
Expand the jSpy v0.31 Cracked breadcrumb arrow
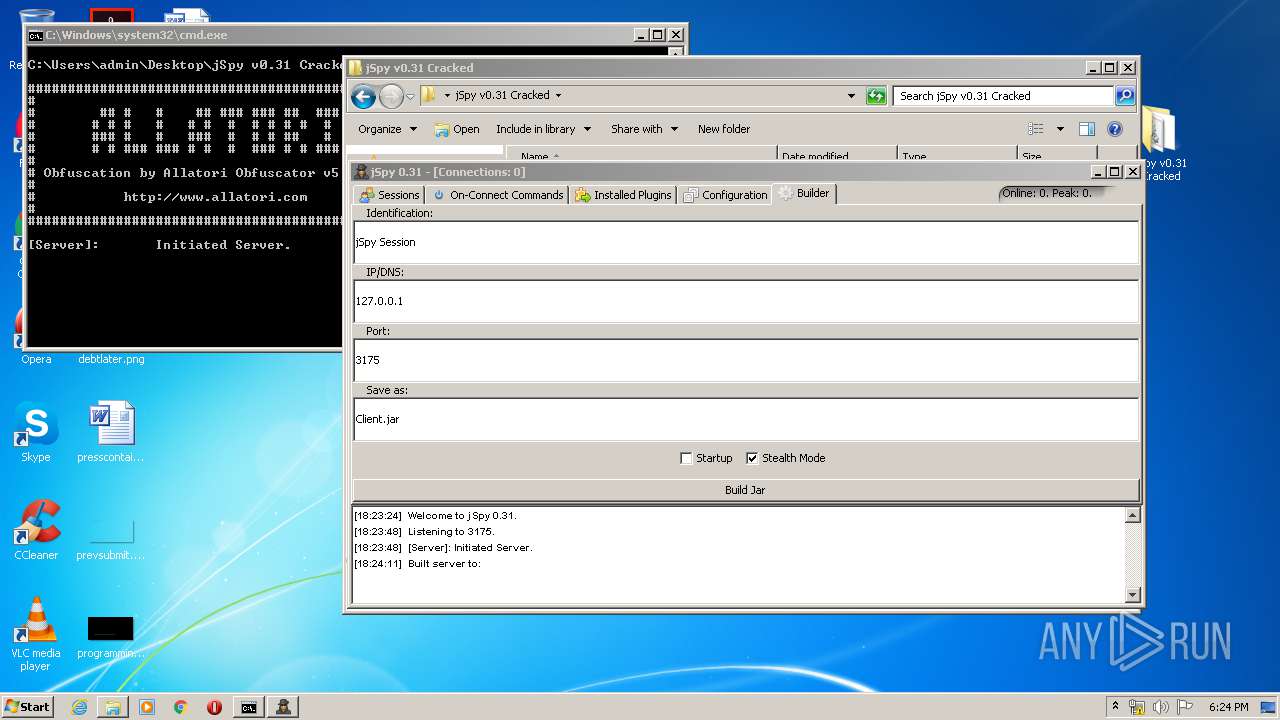558,96
